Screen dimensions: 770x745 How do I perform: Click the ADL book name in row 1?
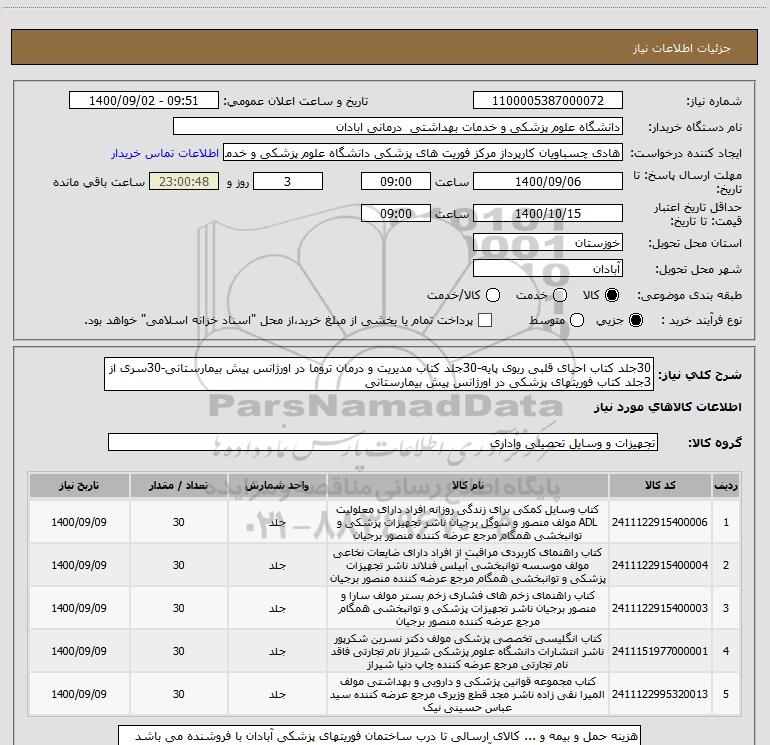tap(468, 523)
